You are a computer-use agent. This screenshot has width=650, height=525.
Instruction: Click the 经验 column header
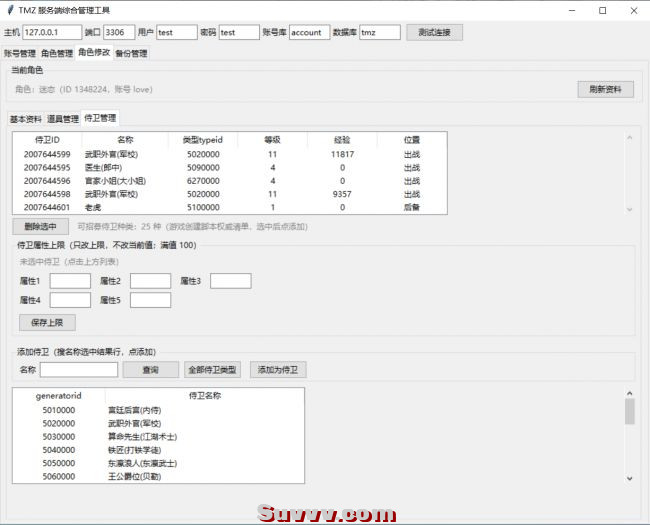click(x=342, y=140)
